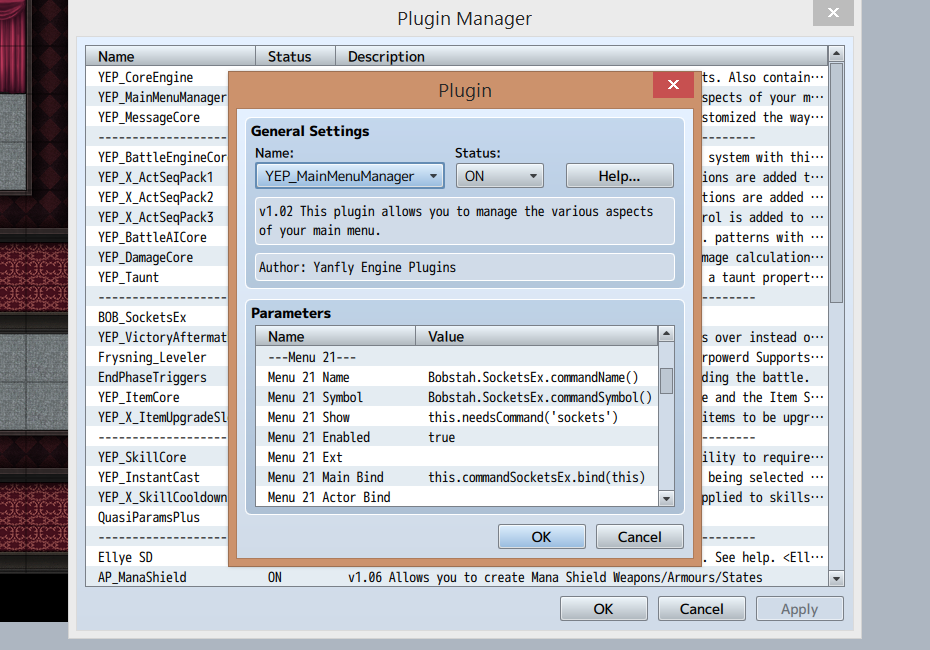This screenshot has width=930, height=650.
Task: Click Plugin Manager list scroll up arrow
Action: [x=836, y=54]
